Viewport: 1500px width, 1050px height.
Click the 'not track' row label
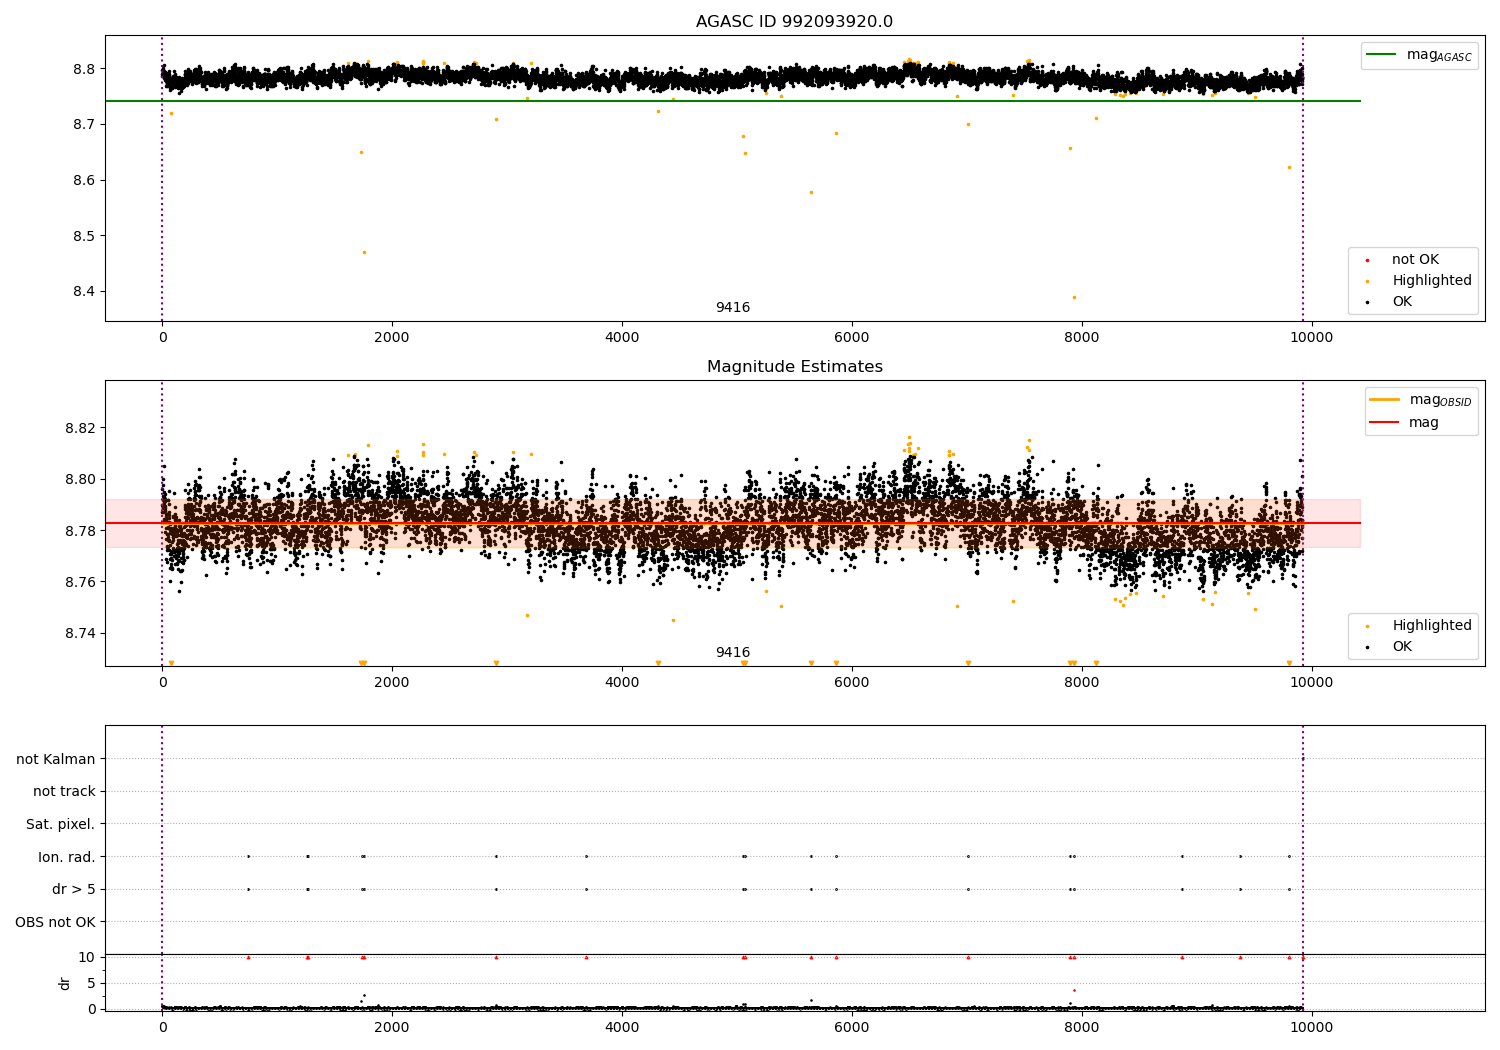64,792
